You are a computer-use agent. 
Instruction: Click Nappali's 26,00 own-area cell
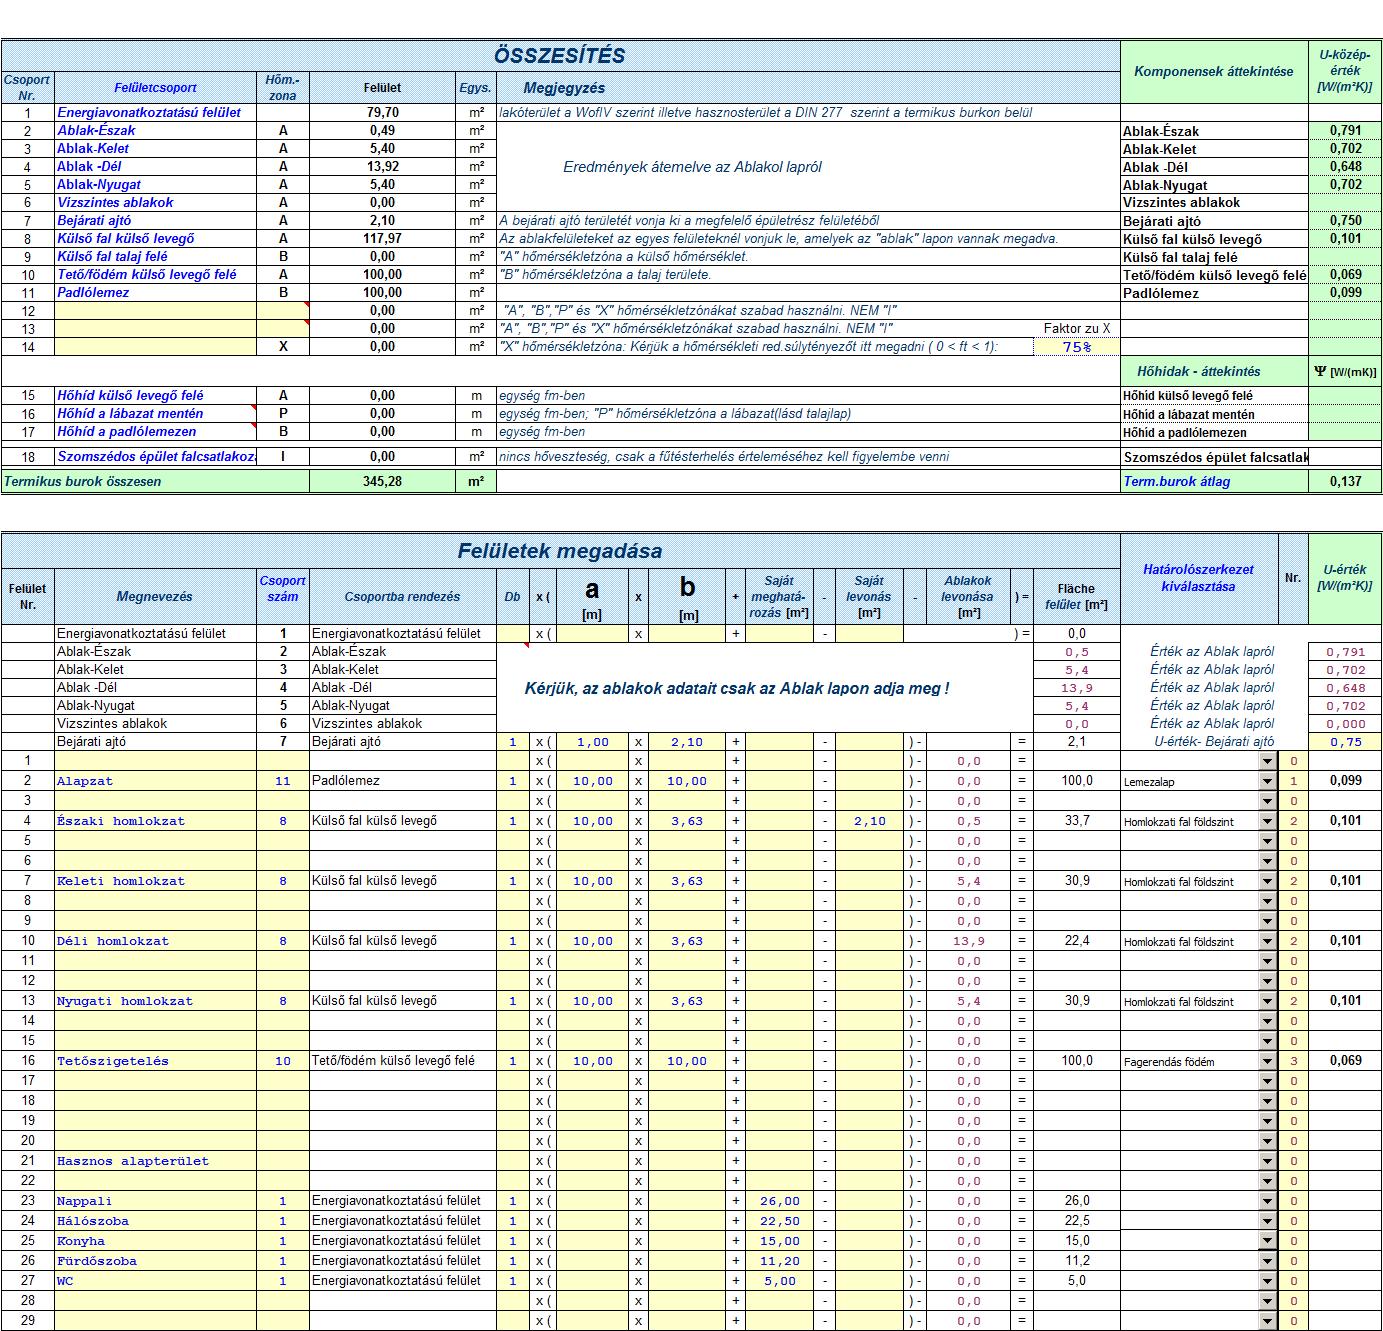point(779,1201)
